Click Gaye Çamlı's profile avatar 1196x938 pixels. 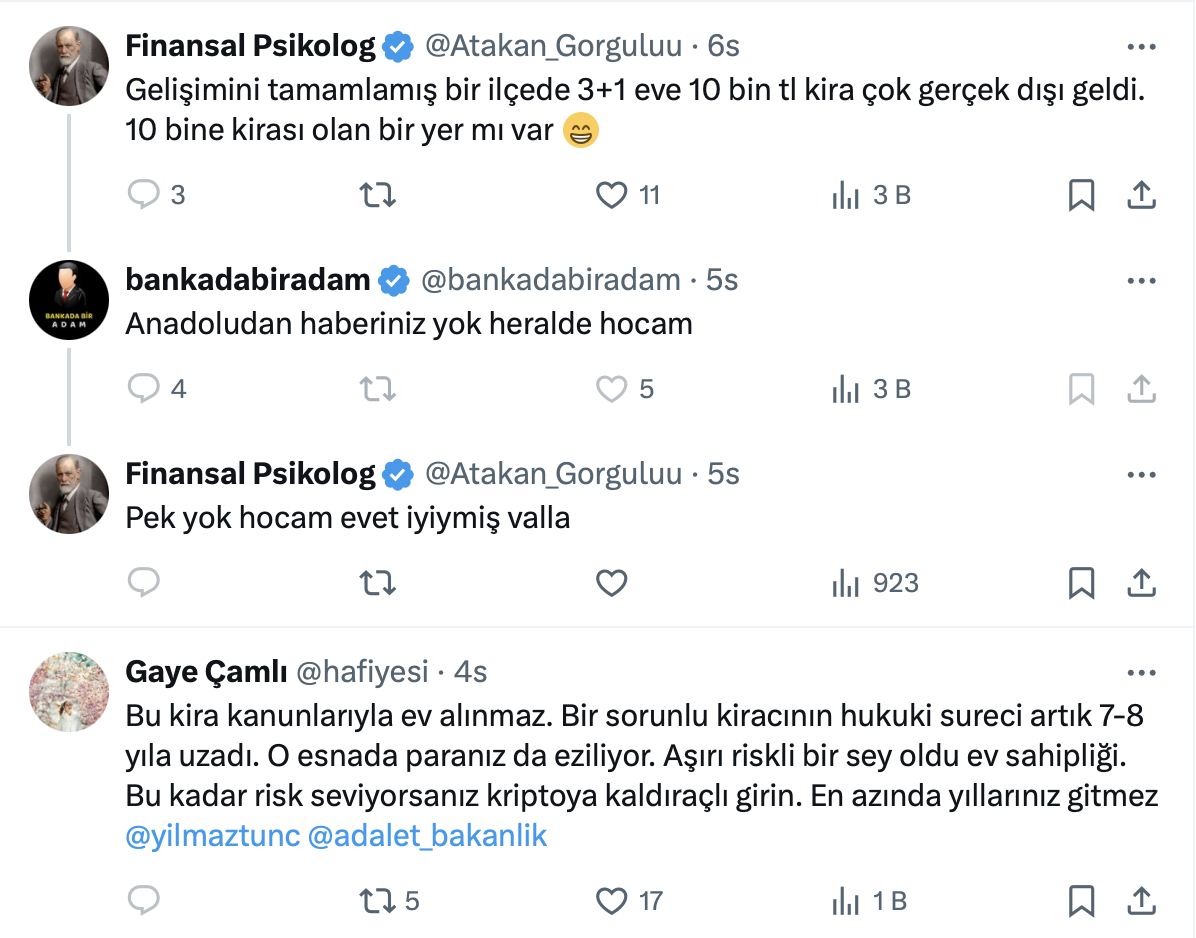pos(69,692)
